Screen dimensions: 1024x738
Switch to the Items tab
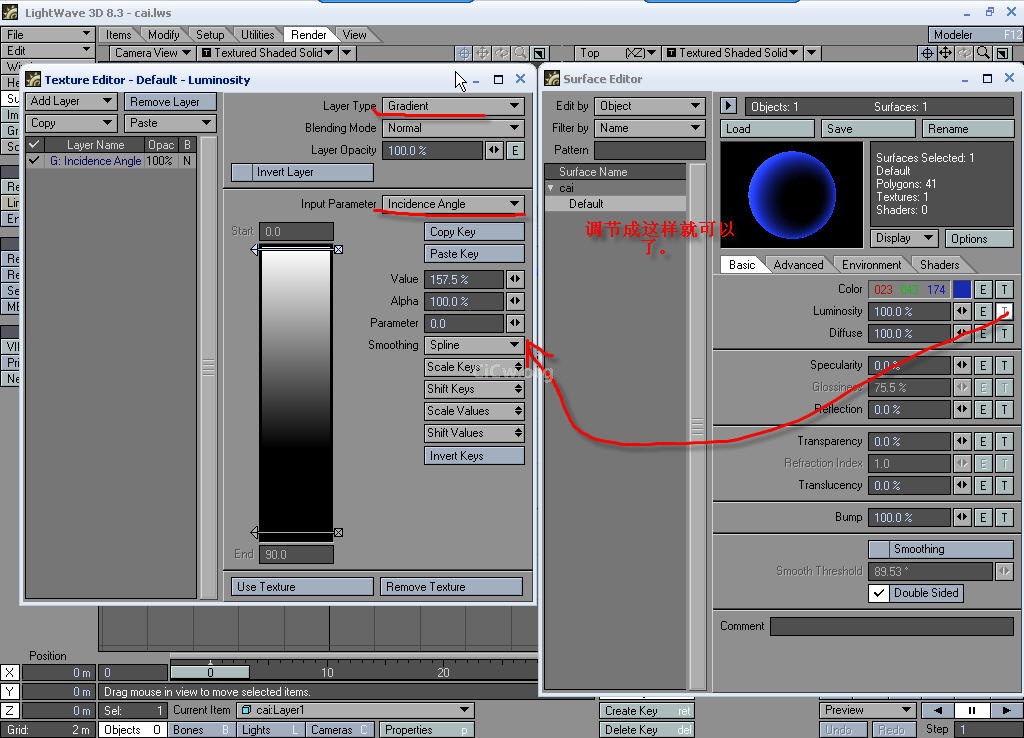point(119,35)
